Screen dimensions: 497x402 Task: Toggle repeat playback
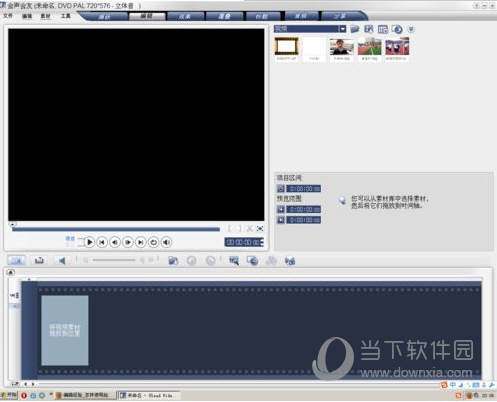coord(153,242)
